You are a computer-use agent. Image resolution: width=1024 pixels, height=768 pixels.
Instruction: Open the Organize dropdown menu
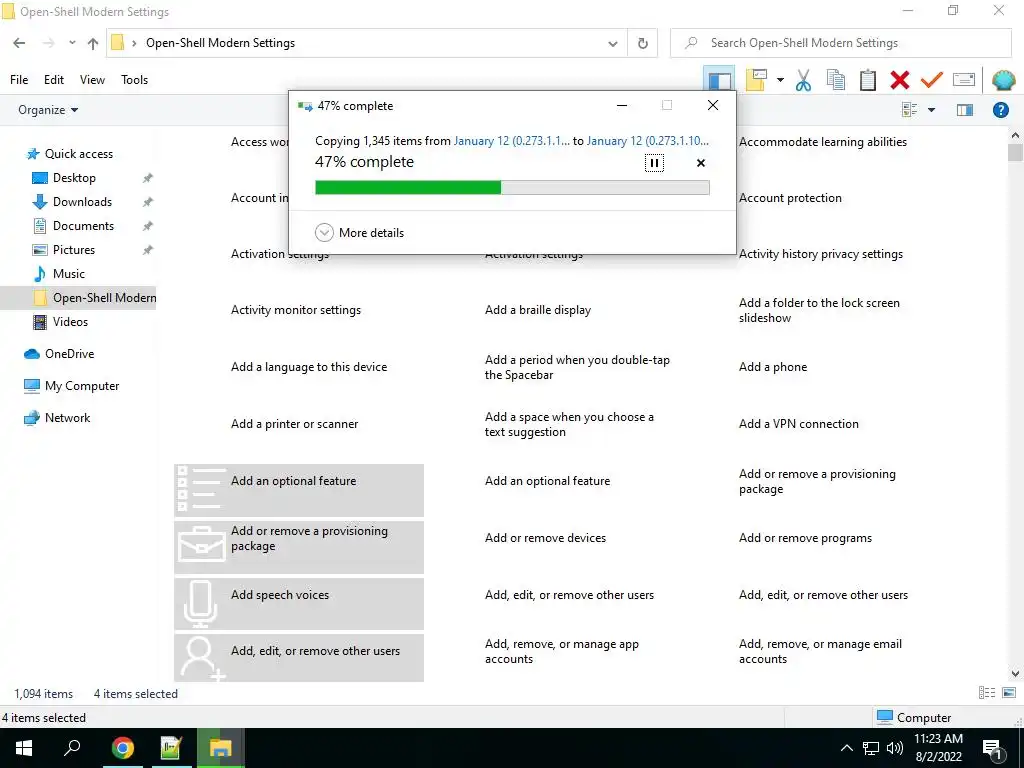[x=48, y=110]
